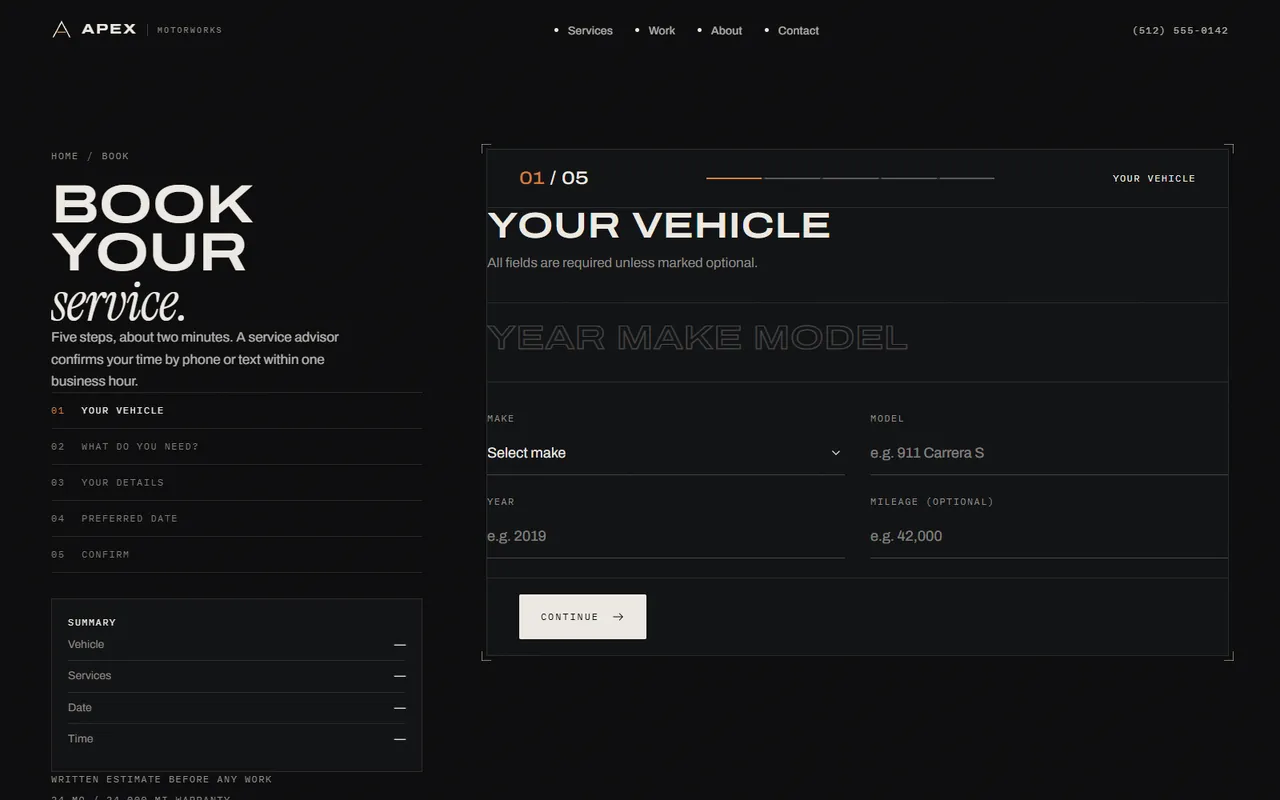Screen dimensions: 1280x800
Task: Open the About nav item
Action: point(726,31)
